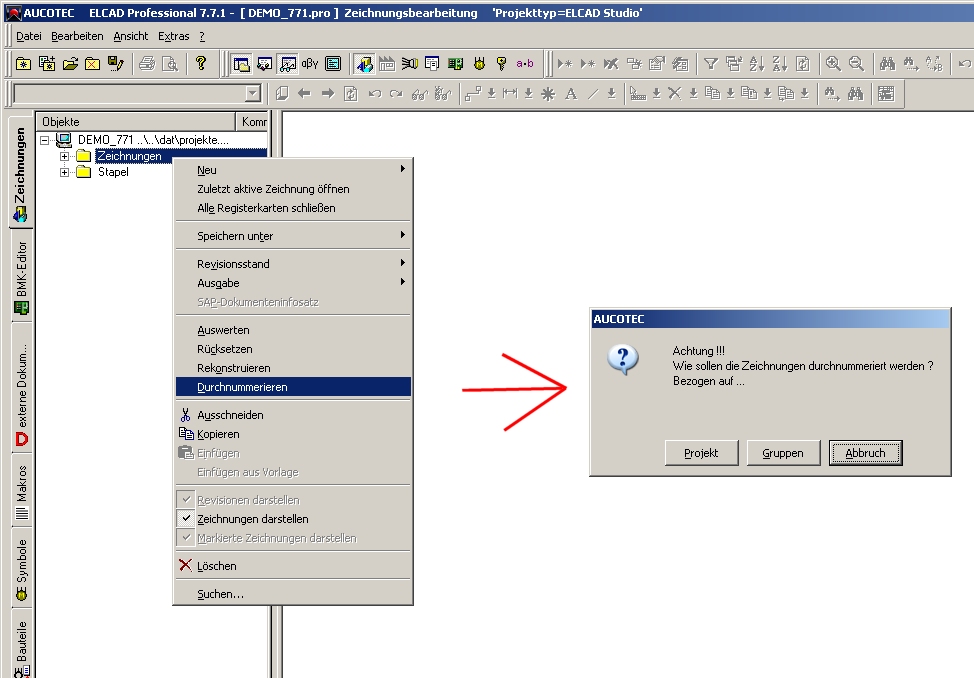
Task: Open help via yellow question mark icon
Action: (x=201, y=63)
